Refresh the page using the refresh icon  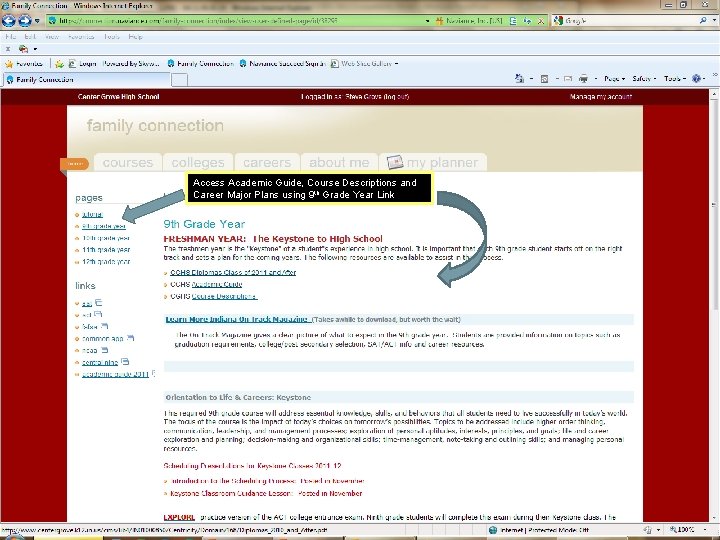tap(527, 21)
